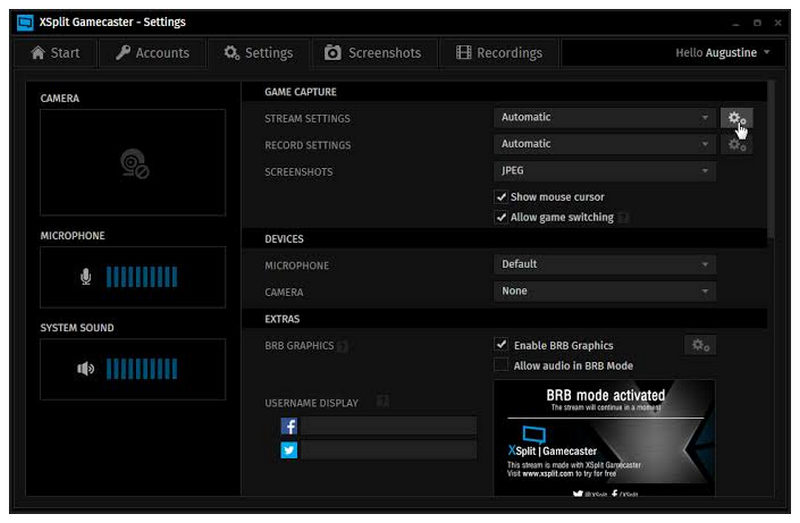Click the BRB mode activated preview image
The height and width of the screenshot is (523, 800).
[605, 438]
